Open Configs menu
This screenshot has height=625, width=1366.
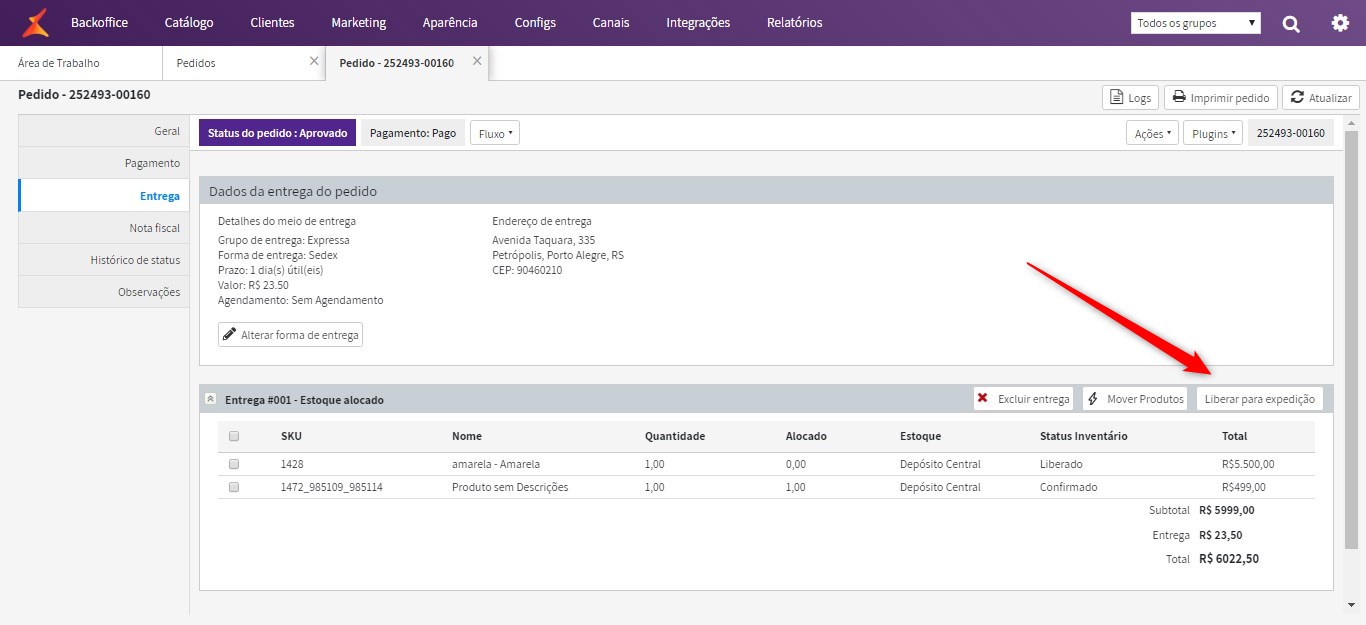click(x=535, y=22)
